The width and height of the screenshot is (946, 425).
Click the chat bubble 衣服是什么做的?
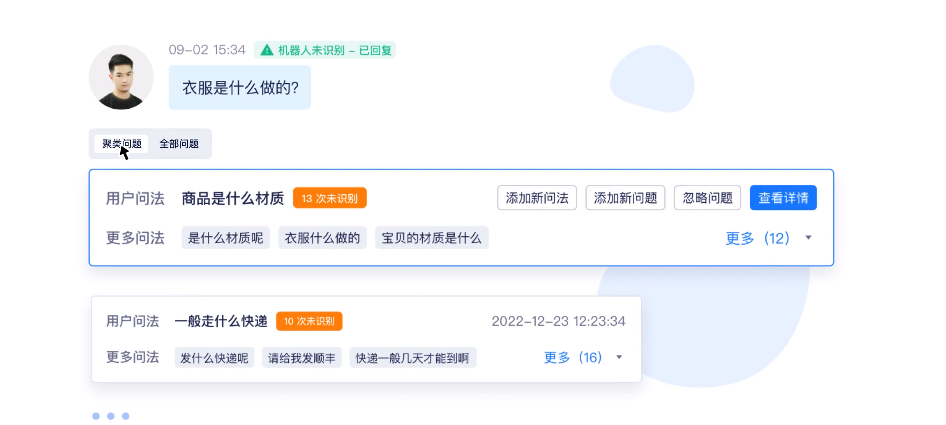coord(240,88)
